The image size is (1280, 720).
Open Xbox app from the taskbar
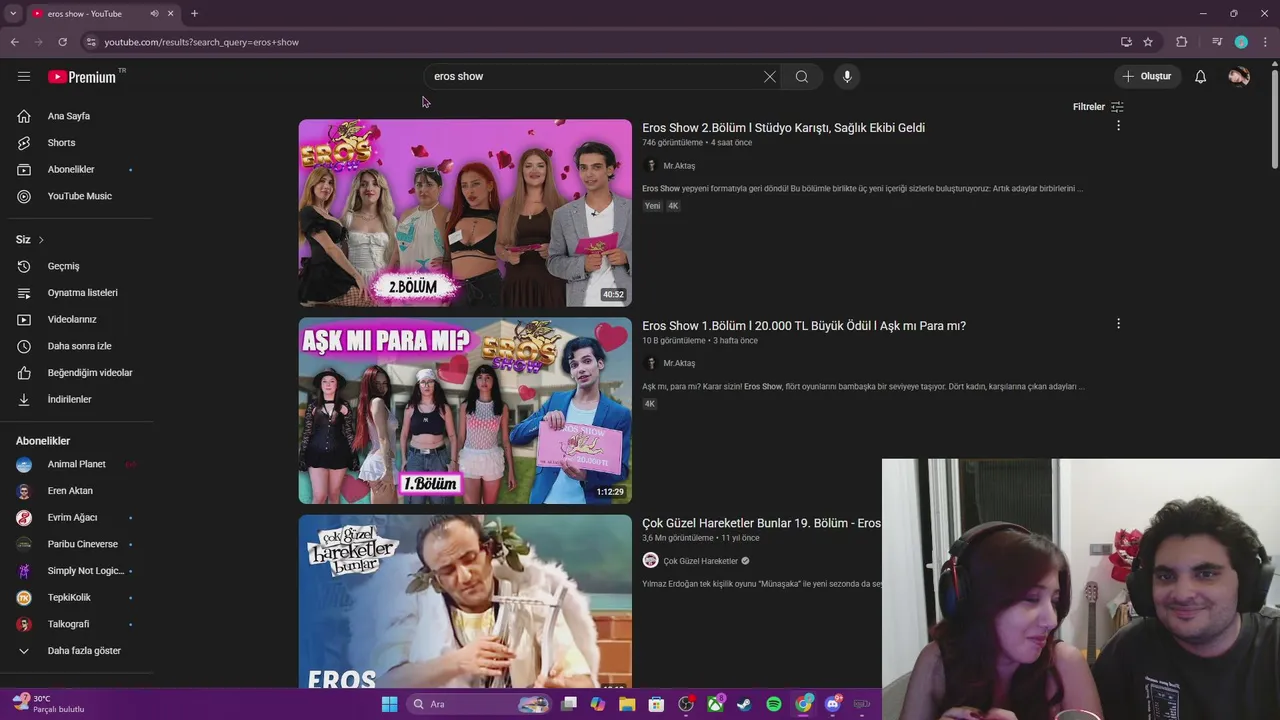click(x=716, y=704)
